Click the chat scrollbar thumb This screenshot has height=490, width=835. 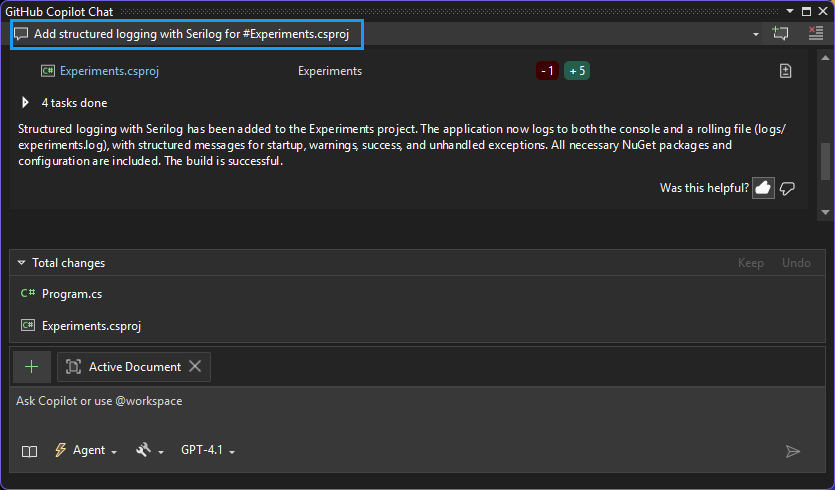pyautogui.click(x=825, y=161)
